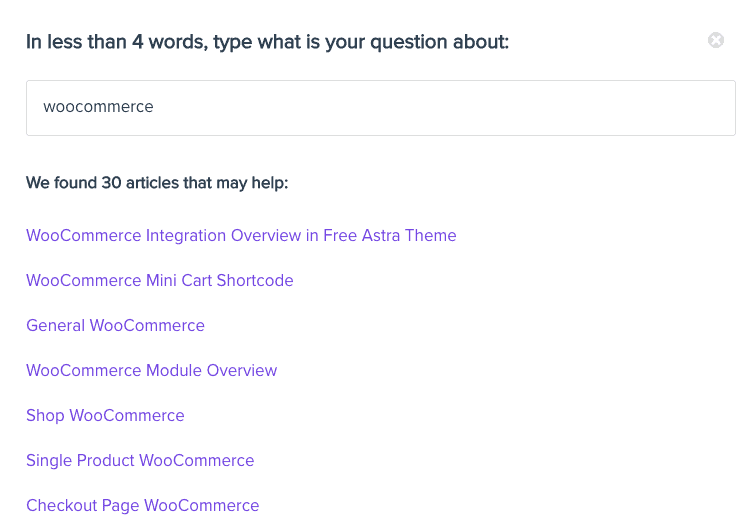The height and width of the screenshot is (517, 752).
Task: View the Checkout Page WooCommerce article
Action: click(x=142, y=506)
